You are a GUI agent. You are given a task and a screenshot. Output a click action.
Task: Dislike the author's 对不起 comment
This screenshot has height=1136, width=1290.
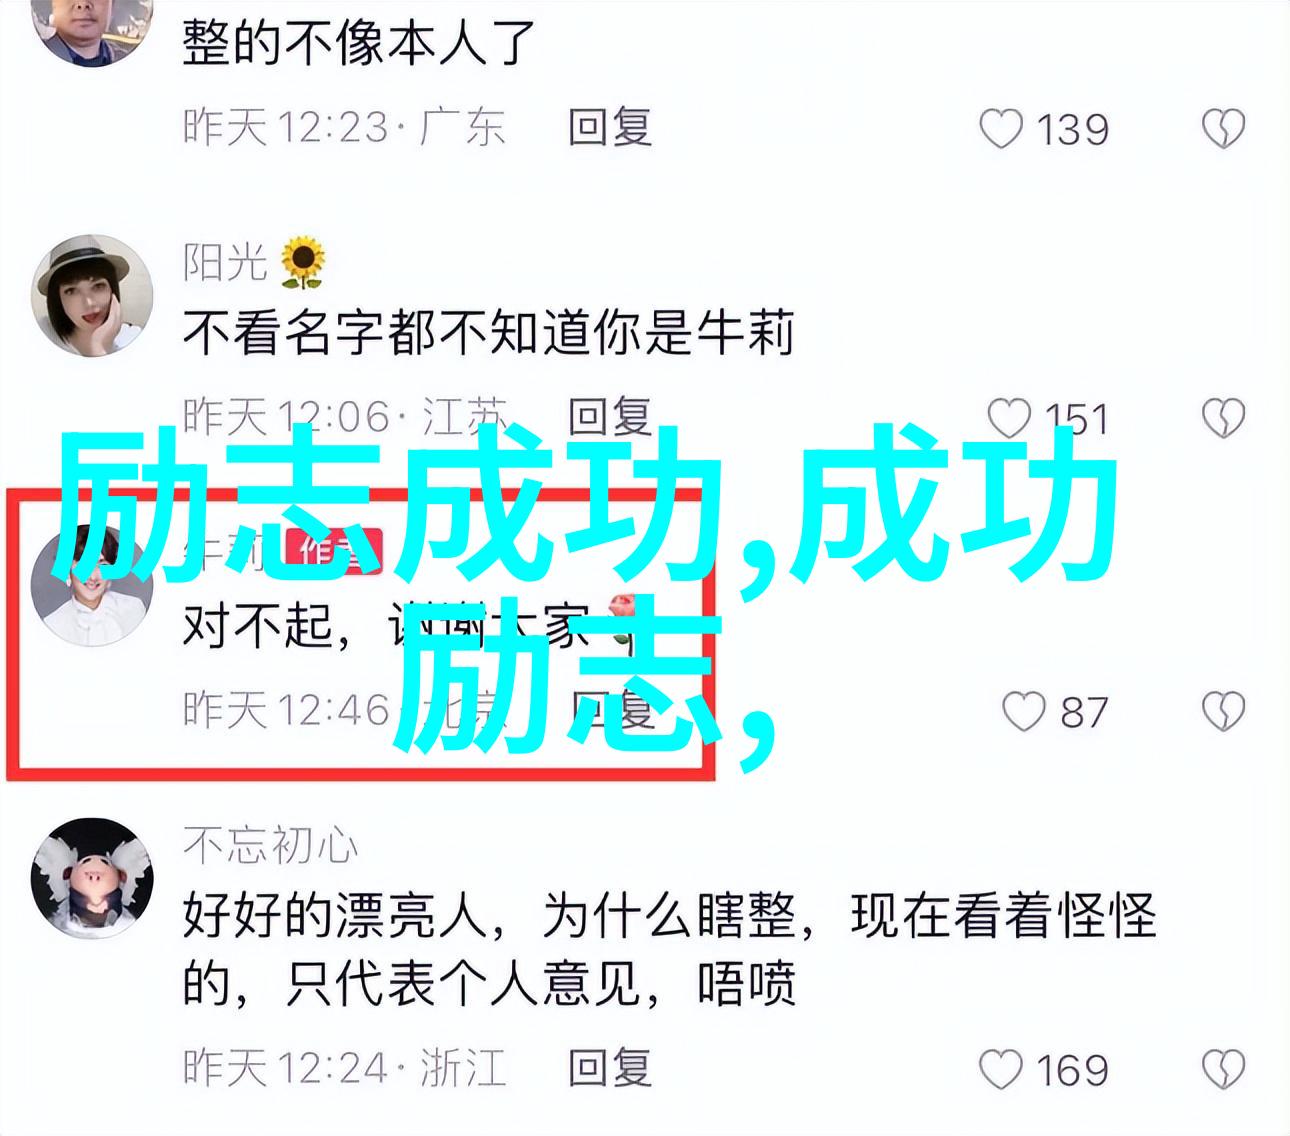click(x=1222, y=712)
